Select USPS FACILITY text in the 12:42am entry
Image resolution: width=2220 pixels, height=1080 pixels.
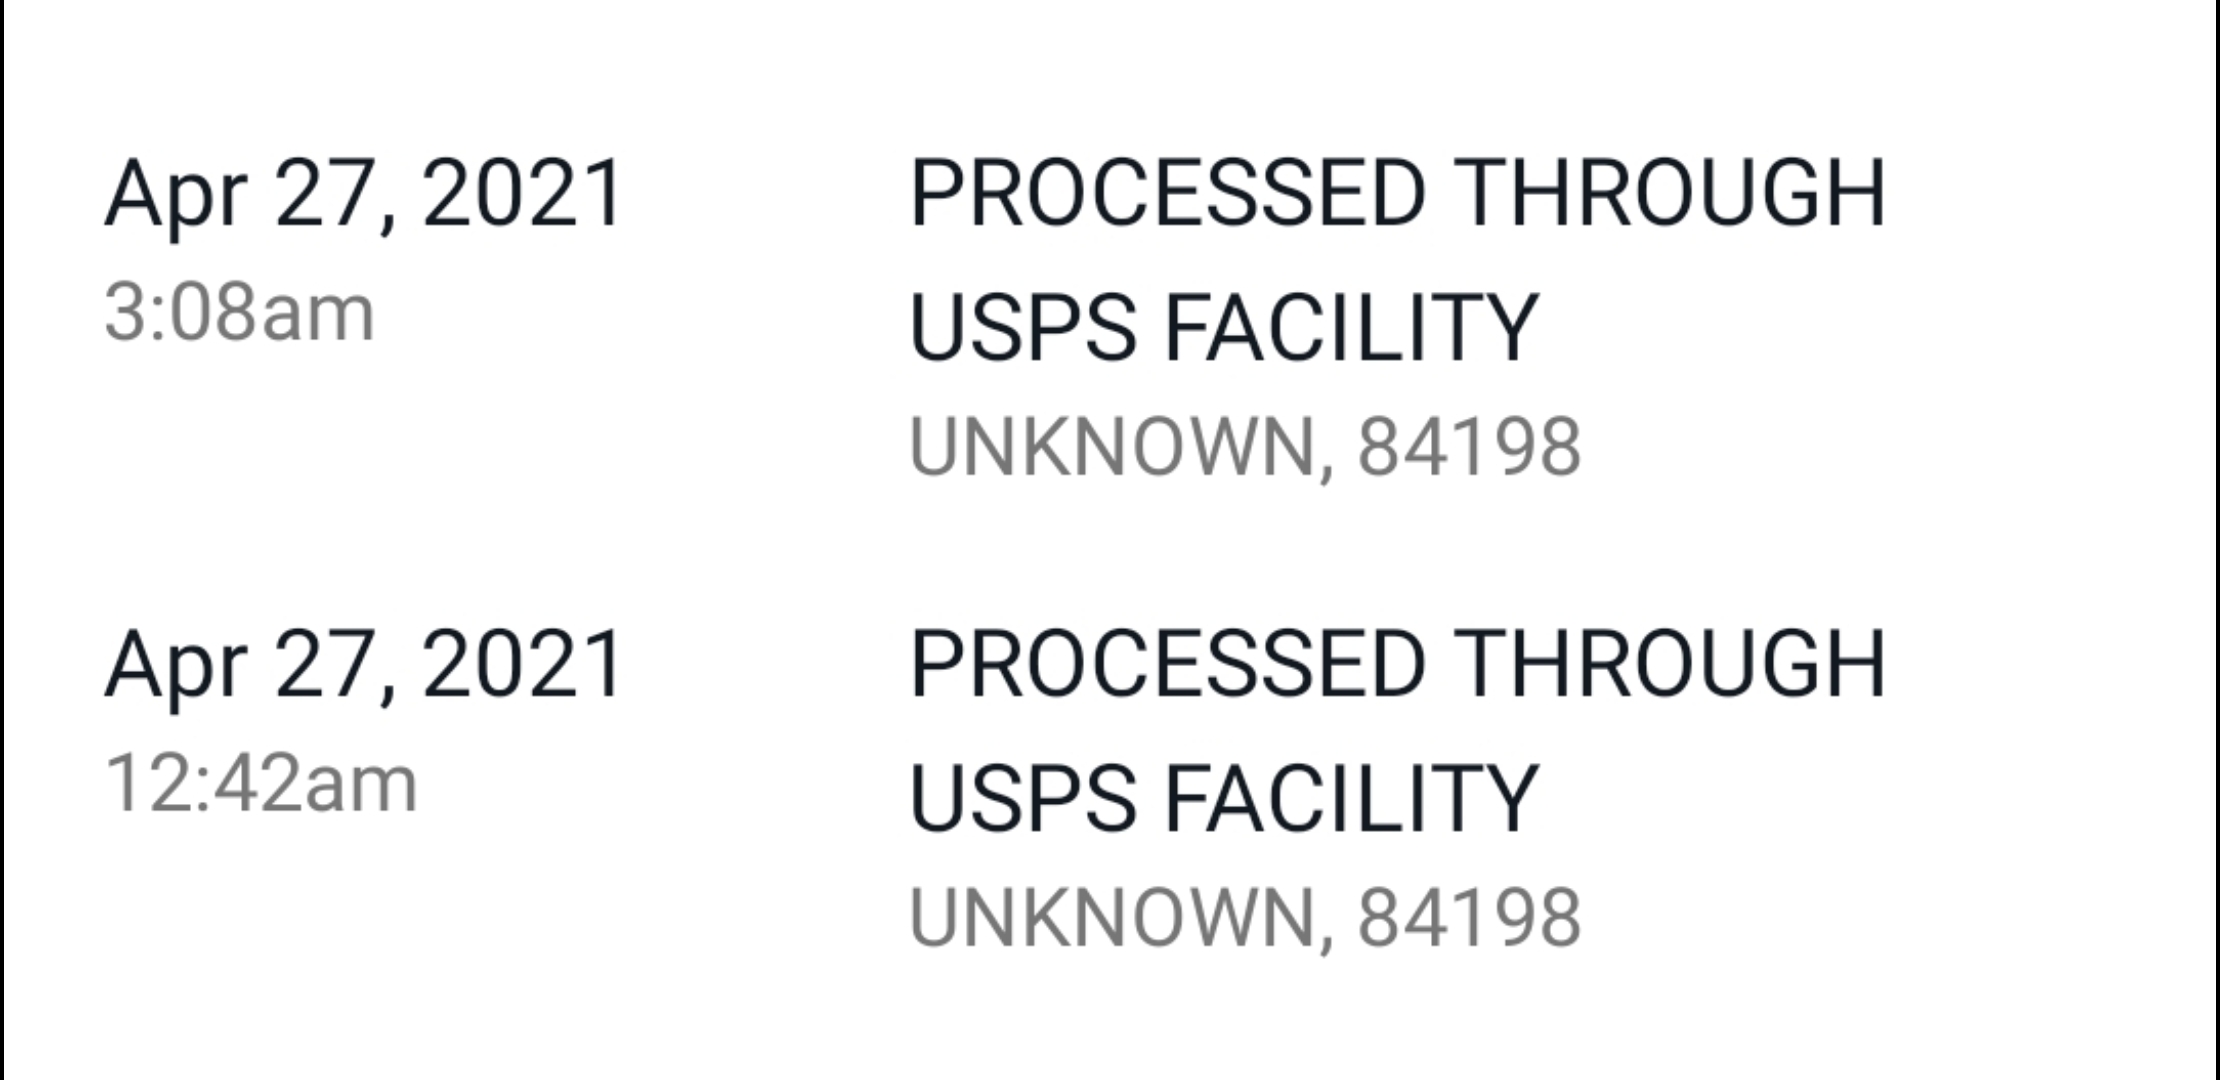1224,798
